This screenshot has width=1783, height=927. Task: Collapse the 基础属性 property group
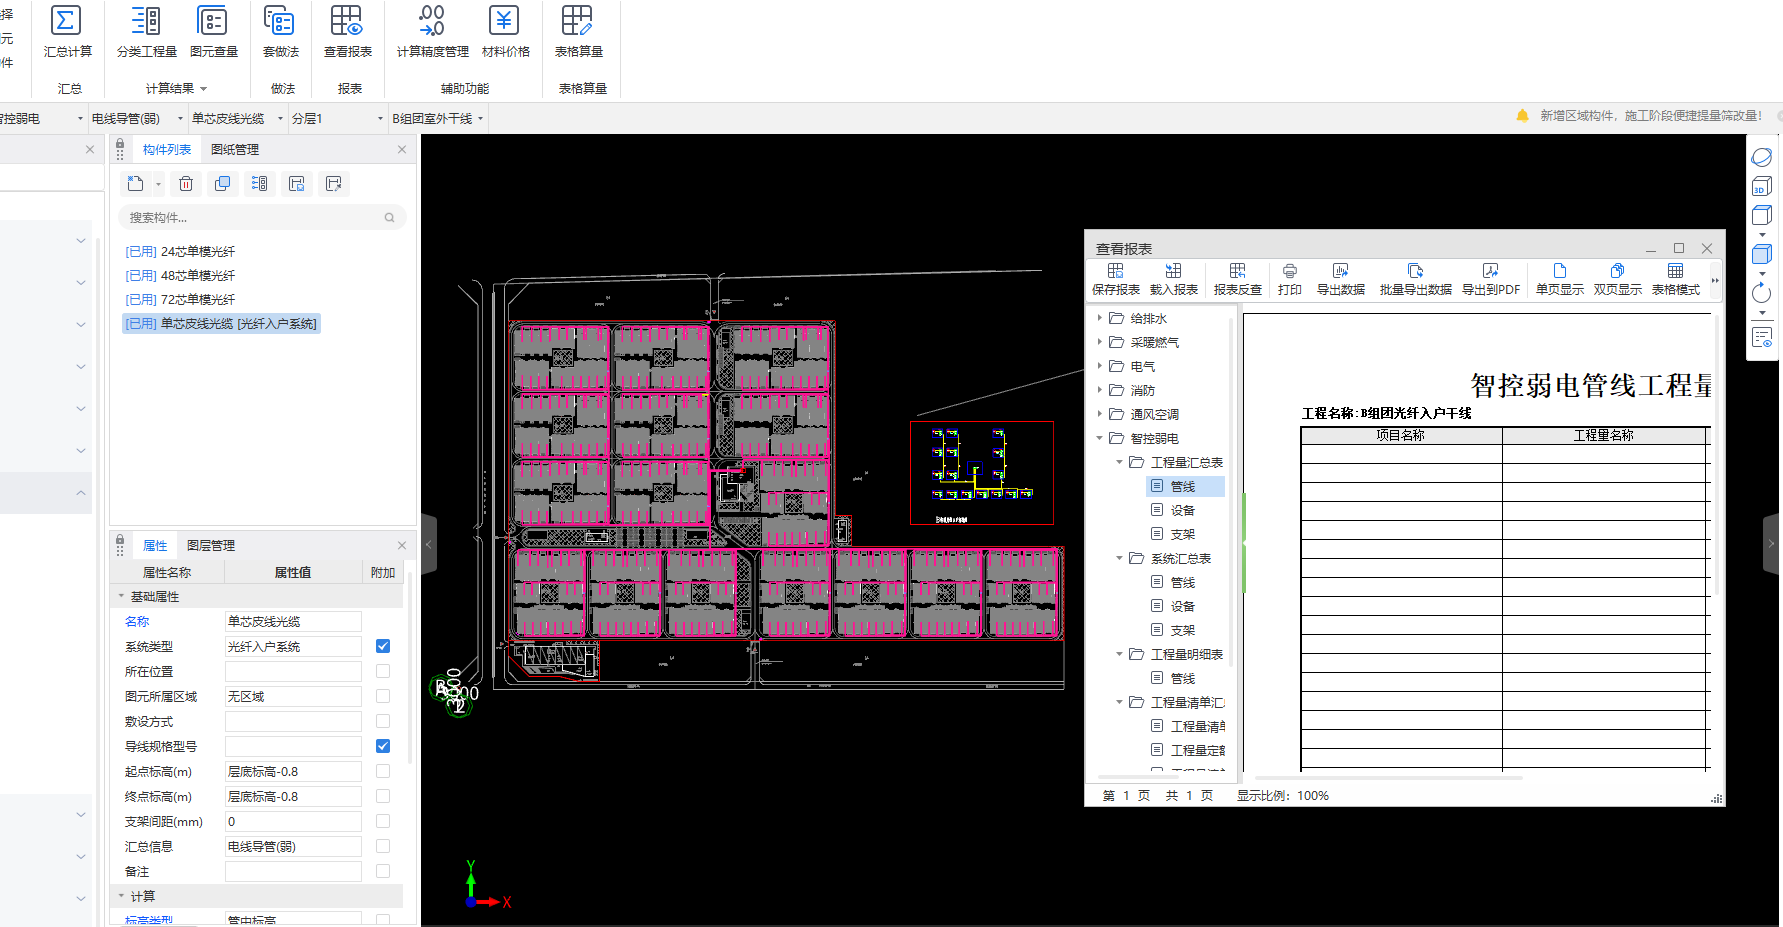(122, 596)
